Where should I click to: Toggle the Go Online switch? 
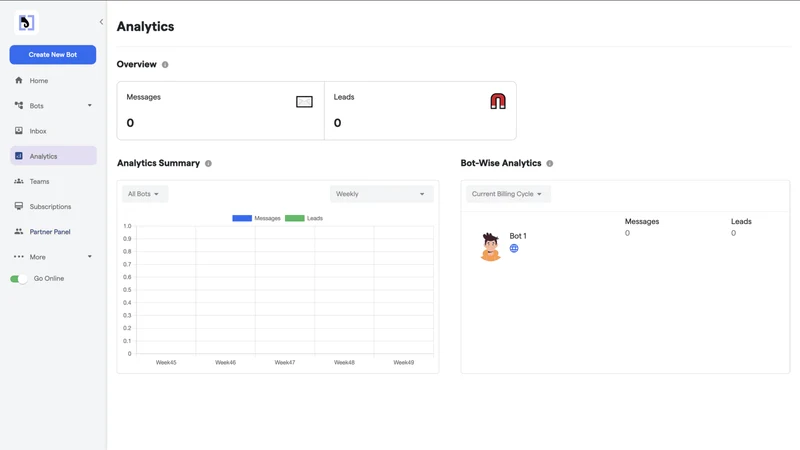tap(19, 279)
